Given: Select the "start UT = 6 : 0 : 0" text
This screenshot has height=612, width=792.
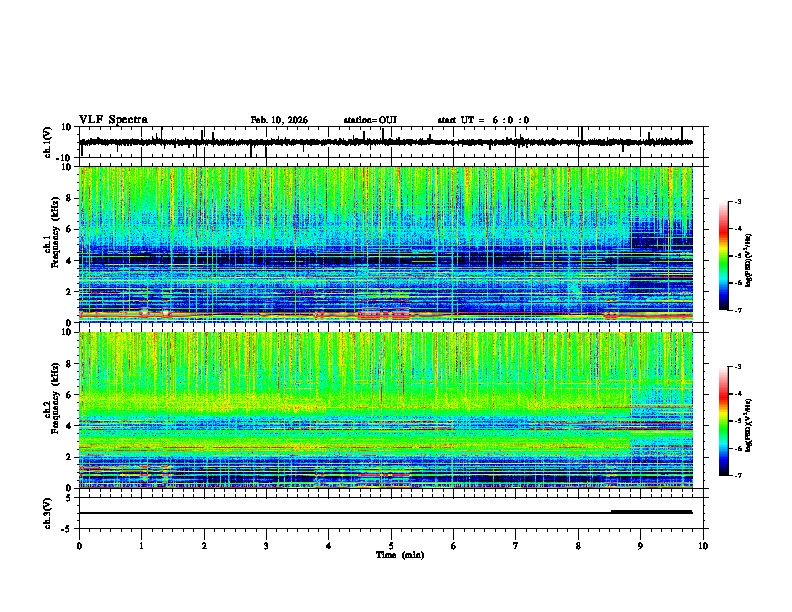Looking at the screenshot, I should tap(483, 120).
